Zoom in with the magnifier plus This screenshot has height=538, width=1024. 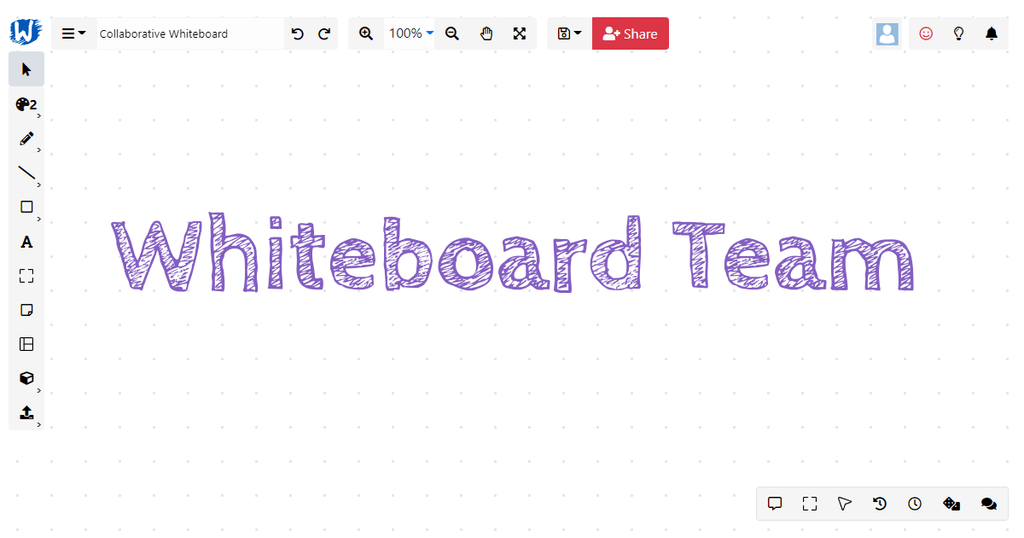[x=366, y=34]
